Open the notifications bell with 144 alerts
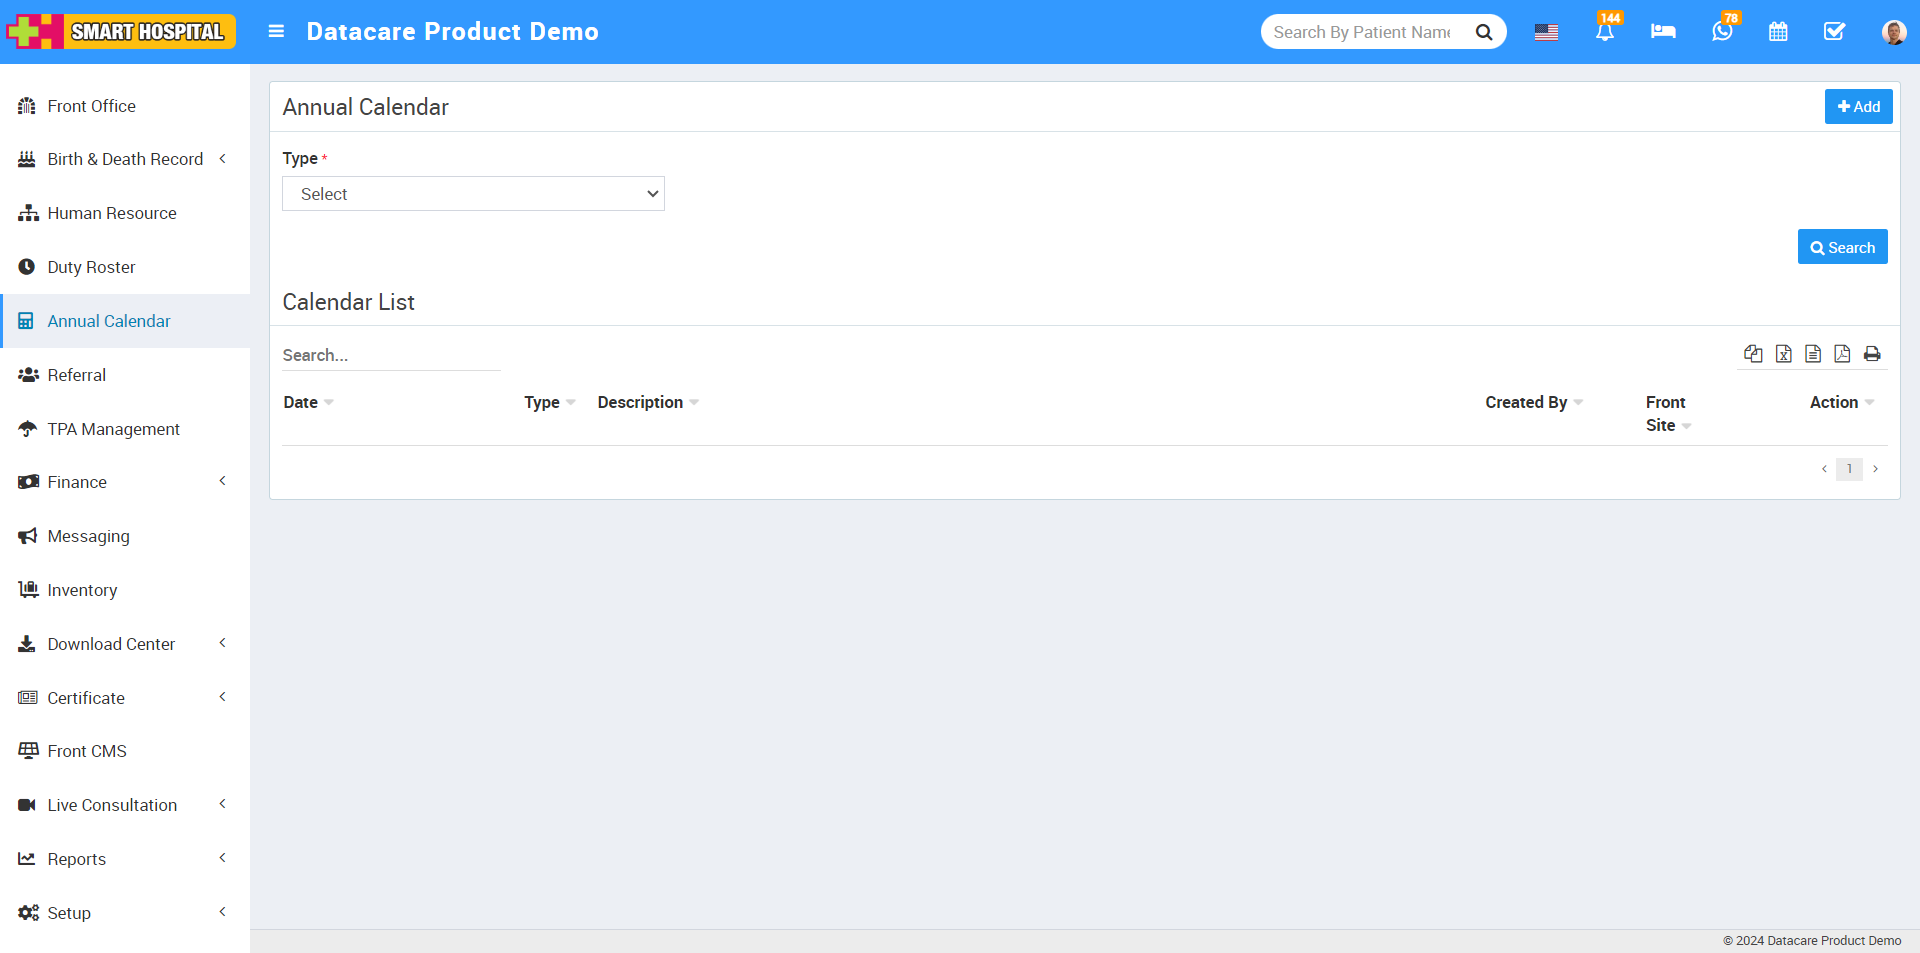 point(1605,32)
